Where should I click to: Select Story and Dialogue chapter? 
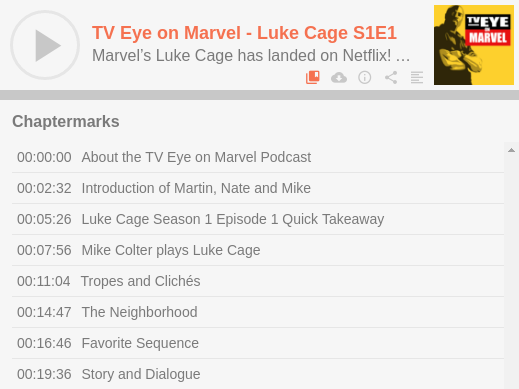coord(258,374)
